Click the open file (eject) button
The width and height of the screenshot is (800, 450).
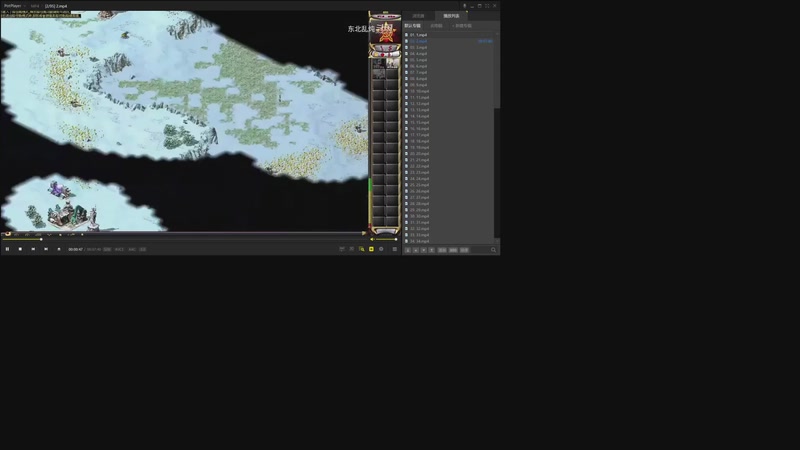59,249
